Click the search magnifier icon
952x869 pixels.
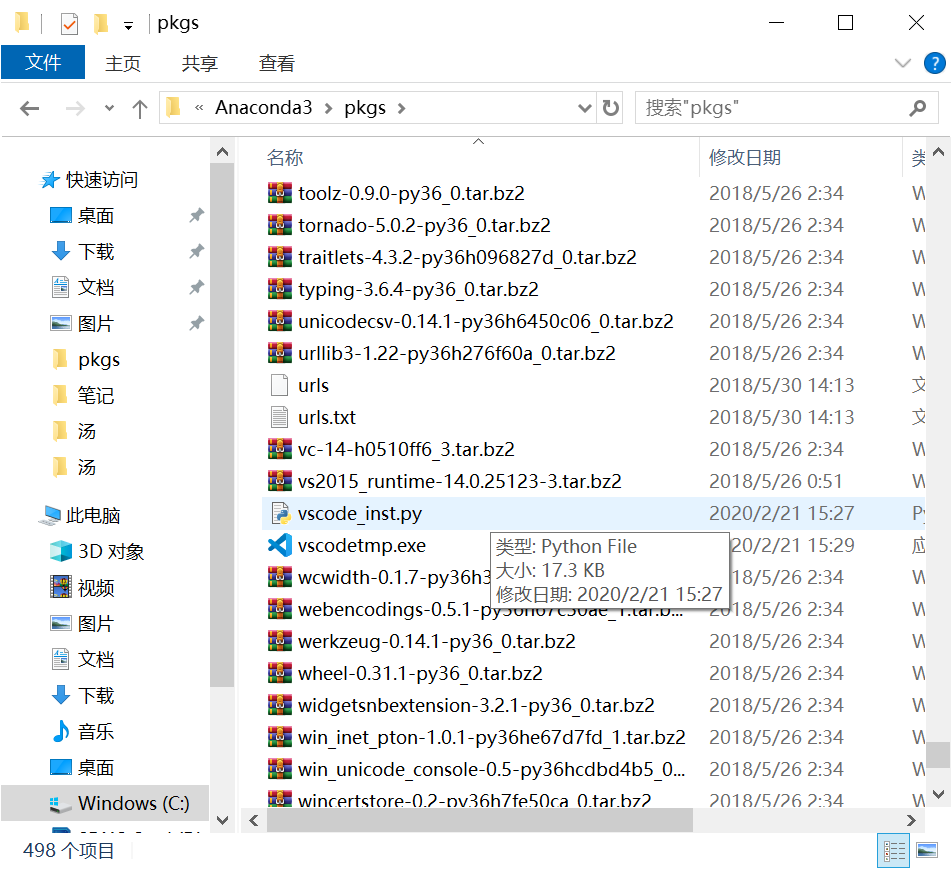(x=918, y=108)
